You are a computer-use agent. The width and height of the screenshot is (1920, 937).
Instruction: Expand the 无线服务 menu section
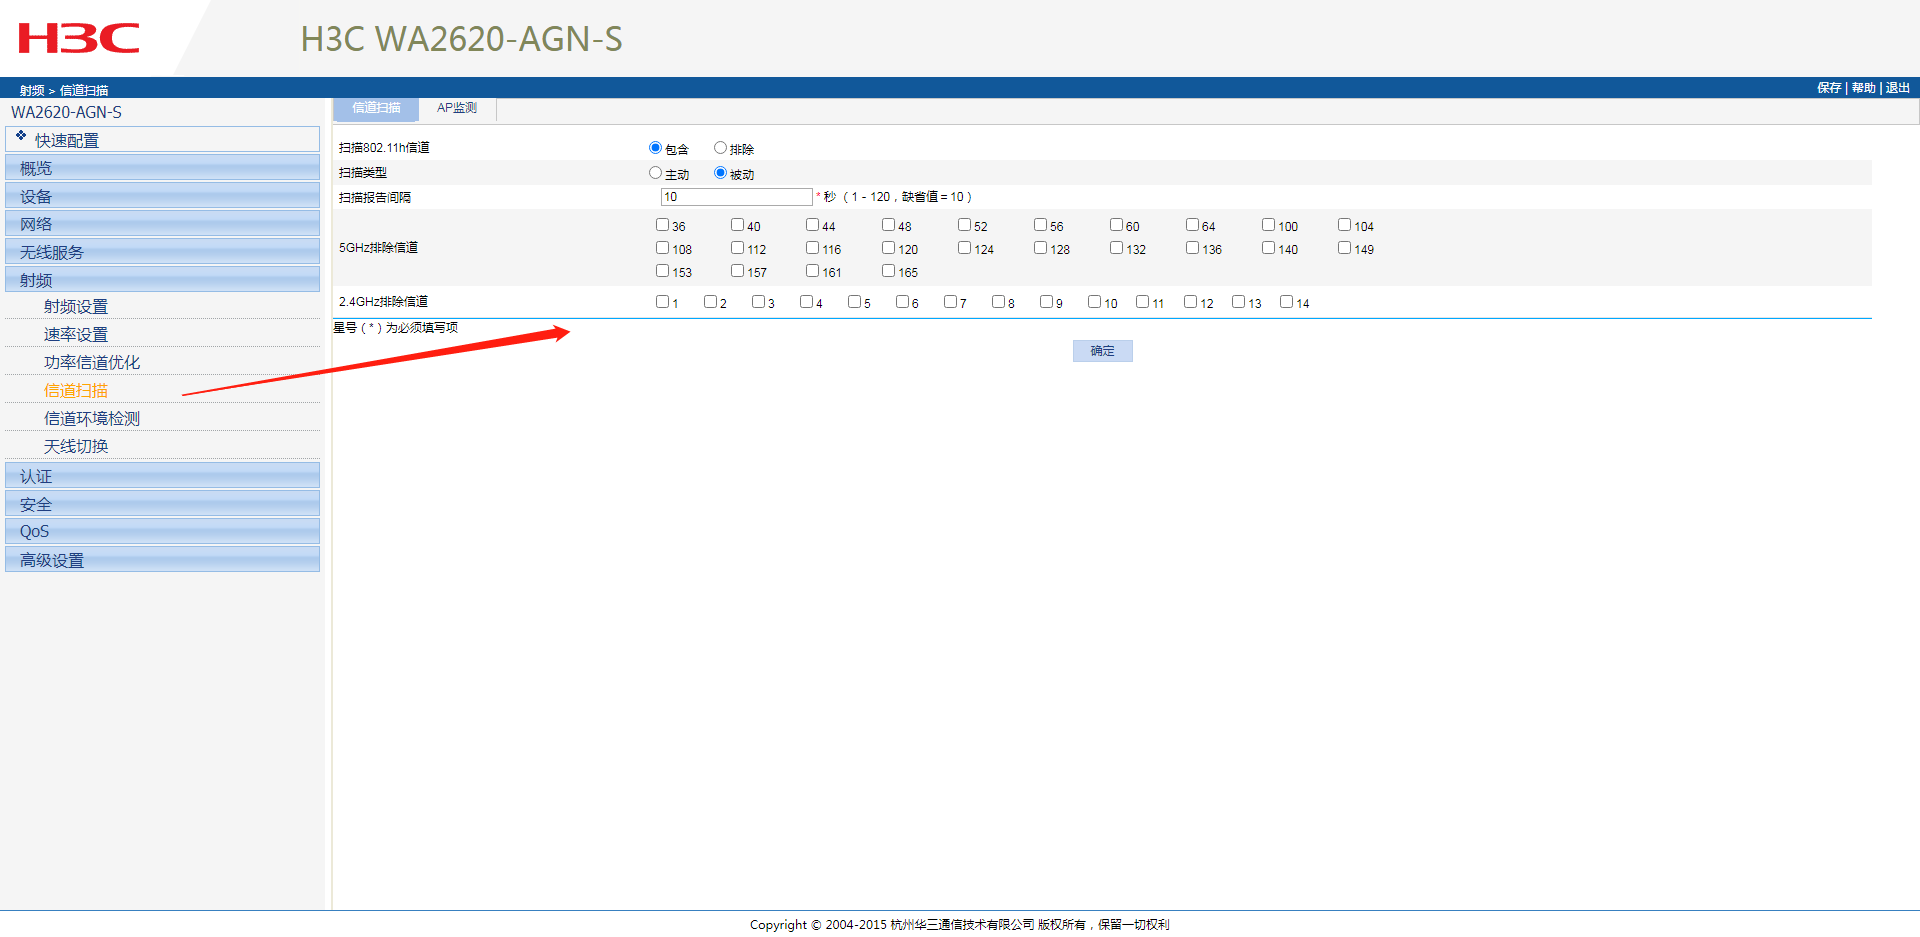pos(162,252)
